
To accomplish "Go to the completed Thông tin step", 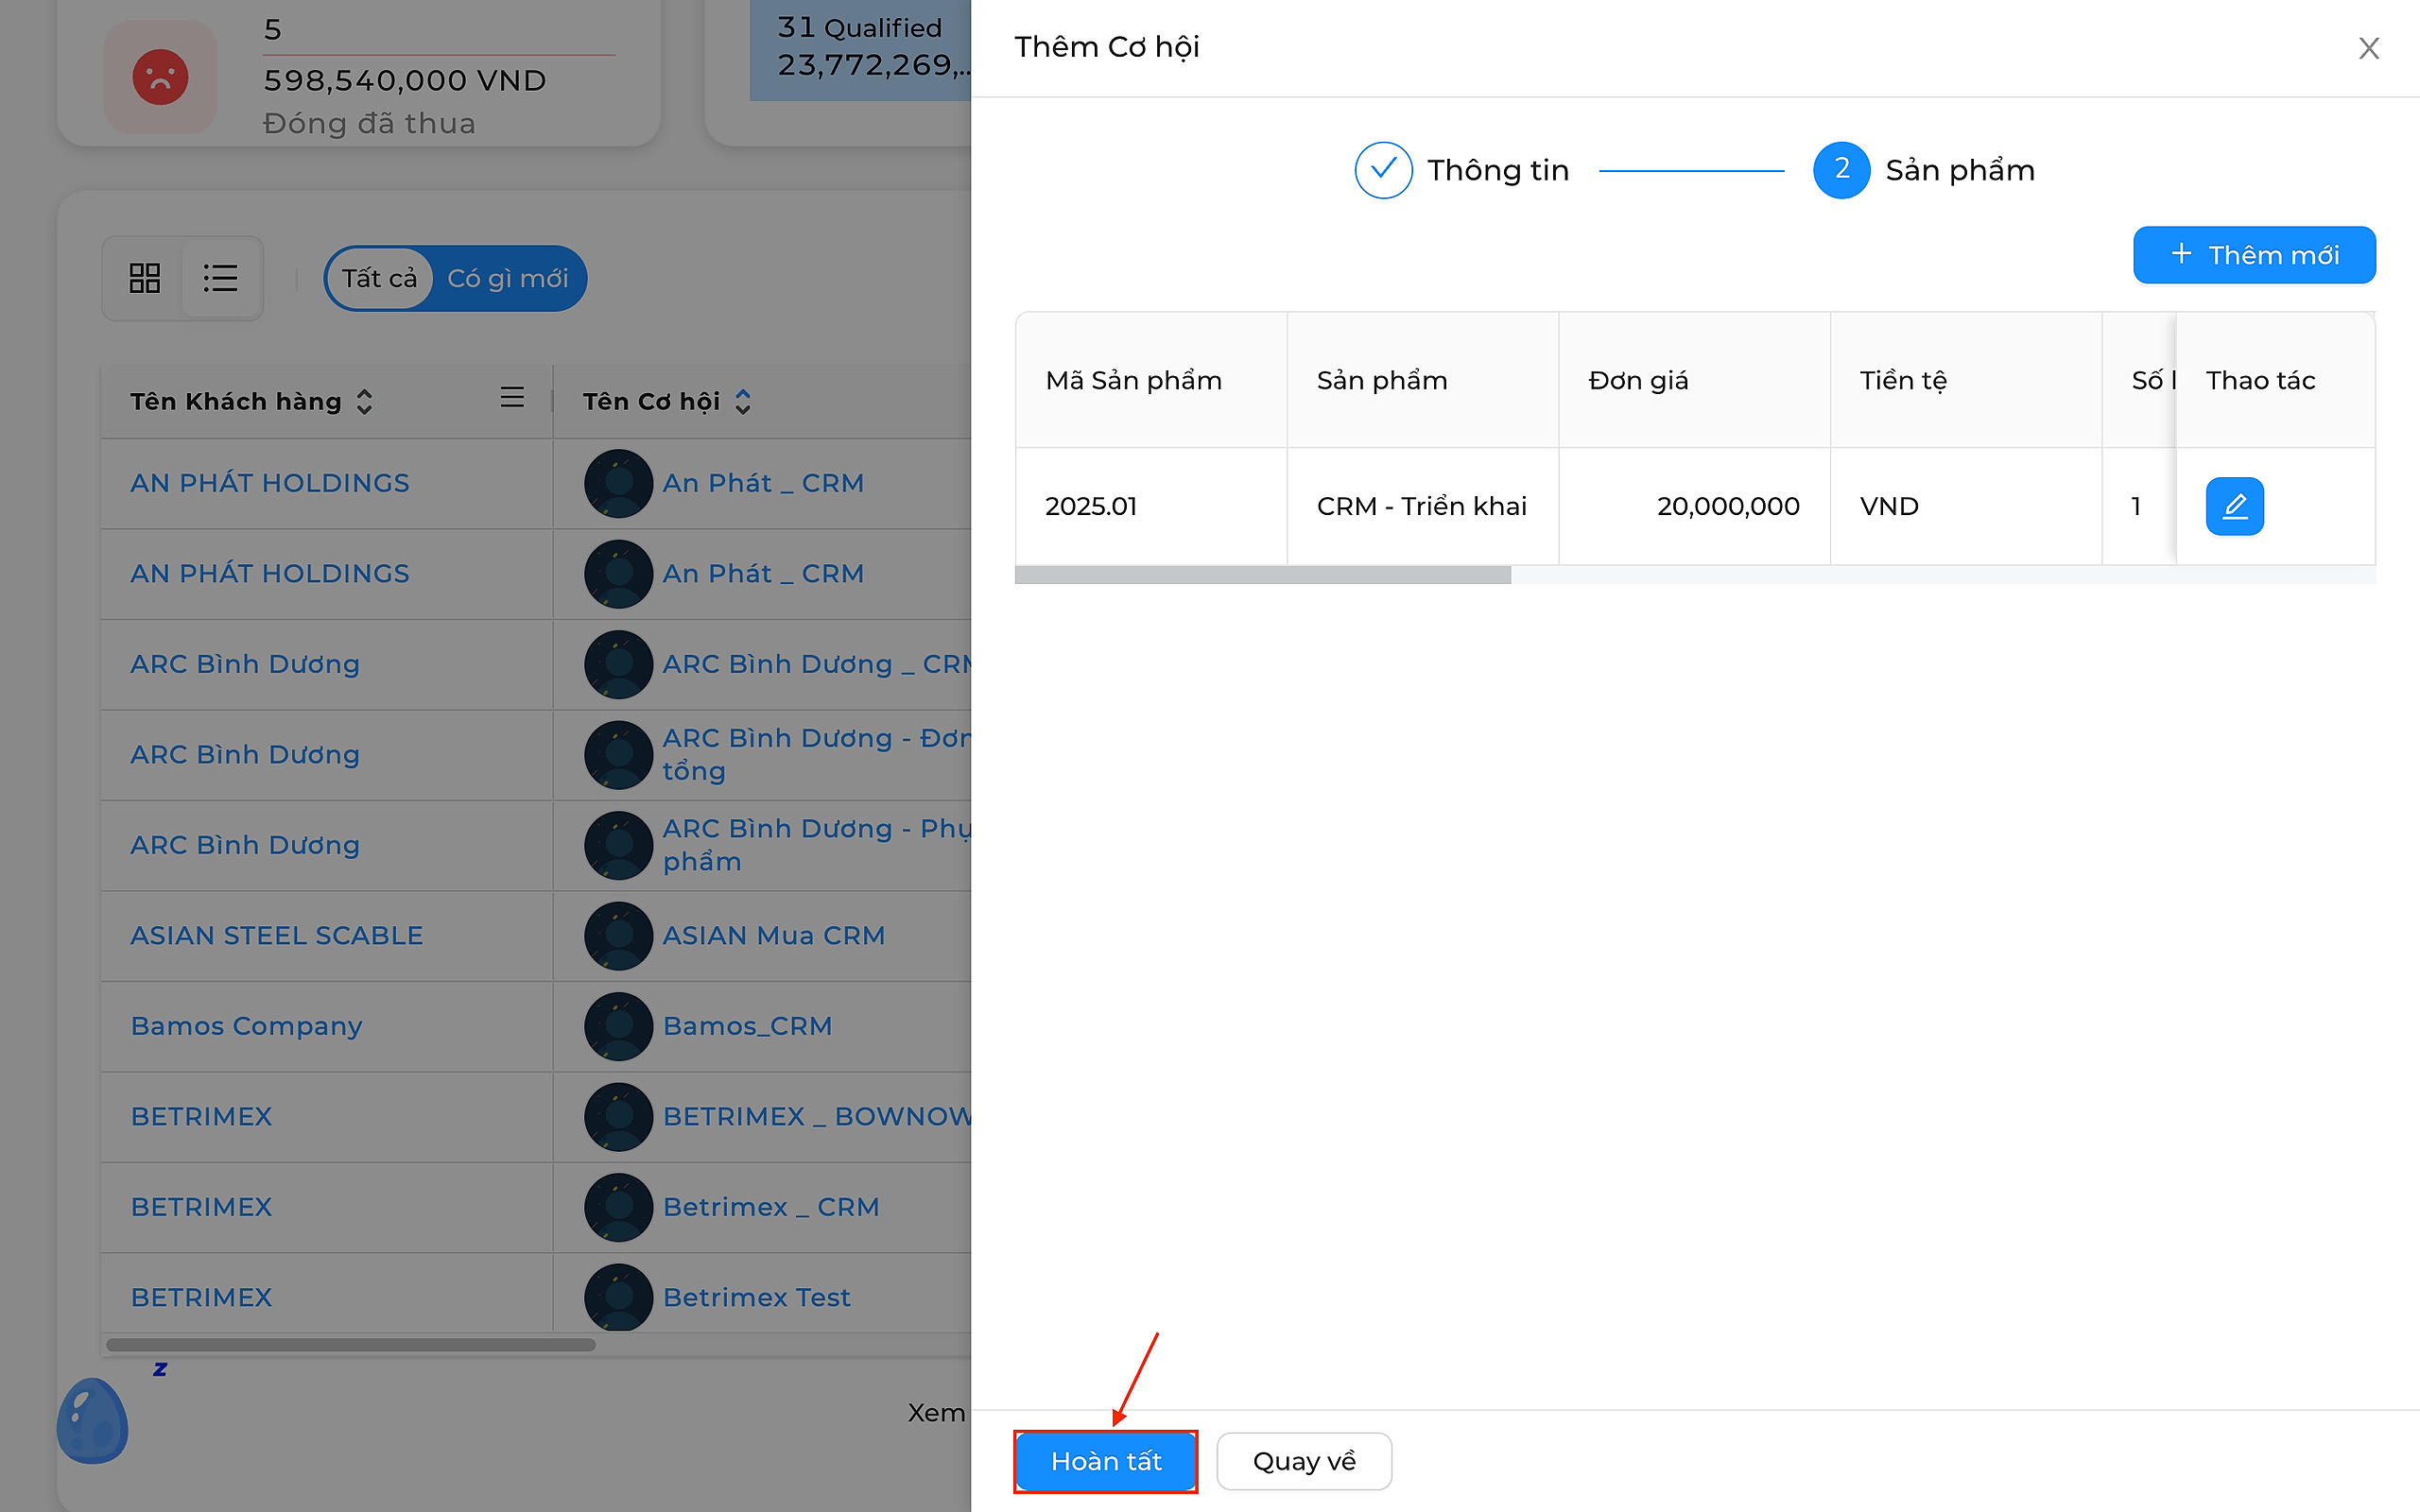I will pos(1462,170).
